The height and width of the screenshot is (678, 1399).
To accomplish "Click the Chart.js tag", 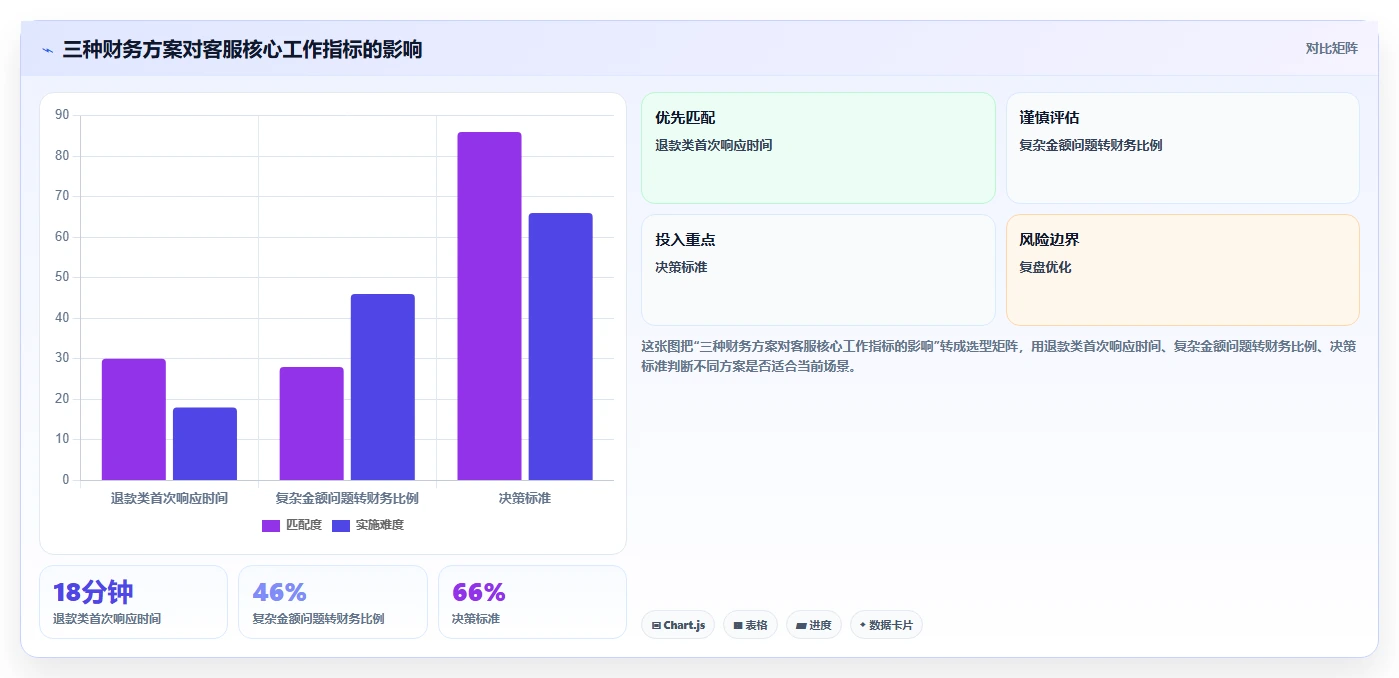I will 678,625.
